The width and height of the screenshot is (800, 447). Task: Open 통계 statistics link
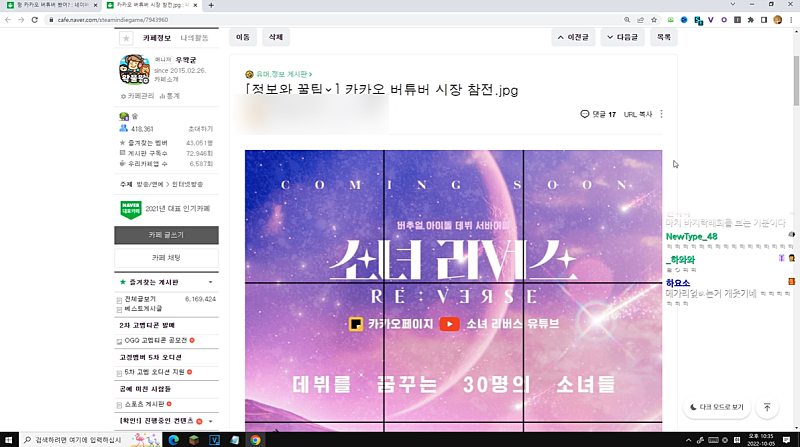point(170,96)
